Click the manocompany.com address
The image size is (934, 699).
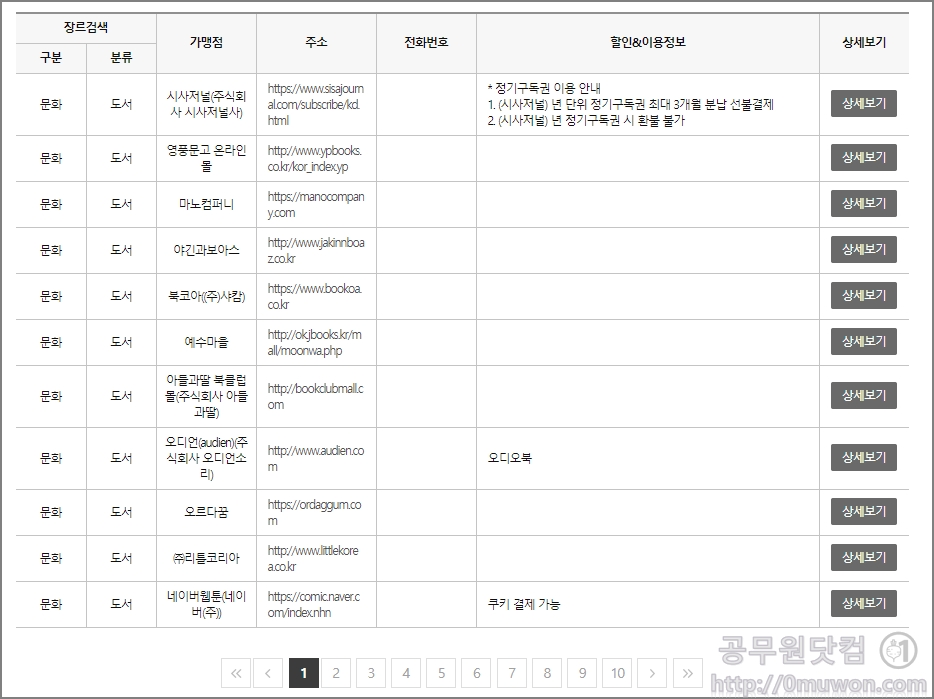[316, 204]
